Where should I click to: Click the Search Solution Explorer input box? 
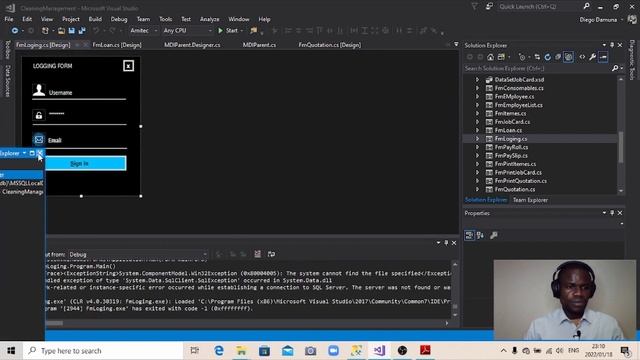[x=537, y=69]
